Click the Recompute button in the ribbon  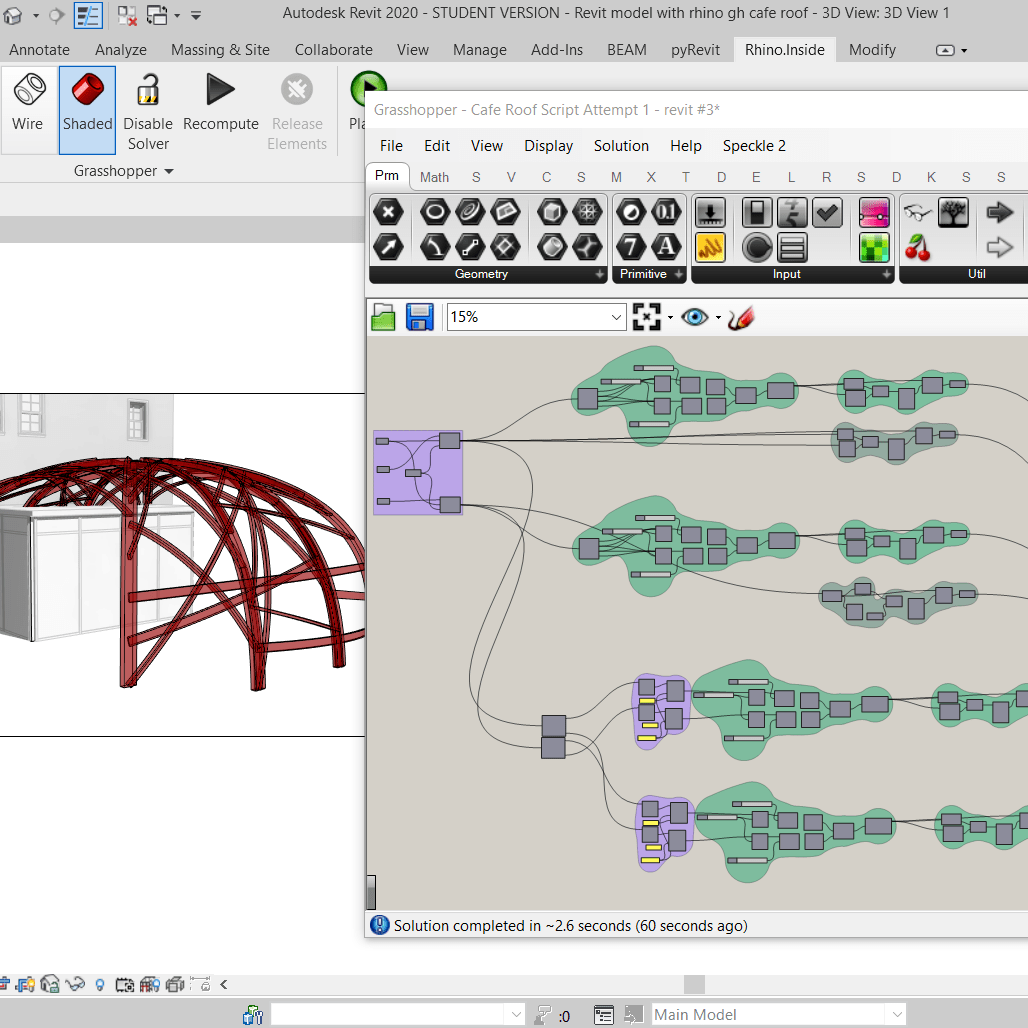coord(220,104)
